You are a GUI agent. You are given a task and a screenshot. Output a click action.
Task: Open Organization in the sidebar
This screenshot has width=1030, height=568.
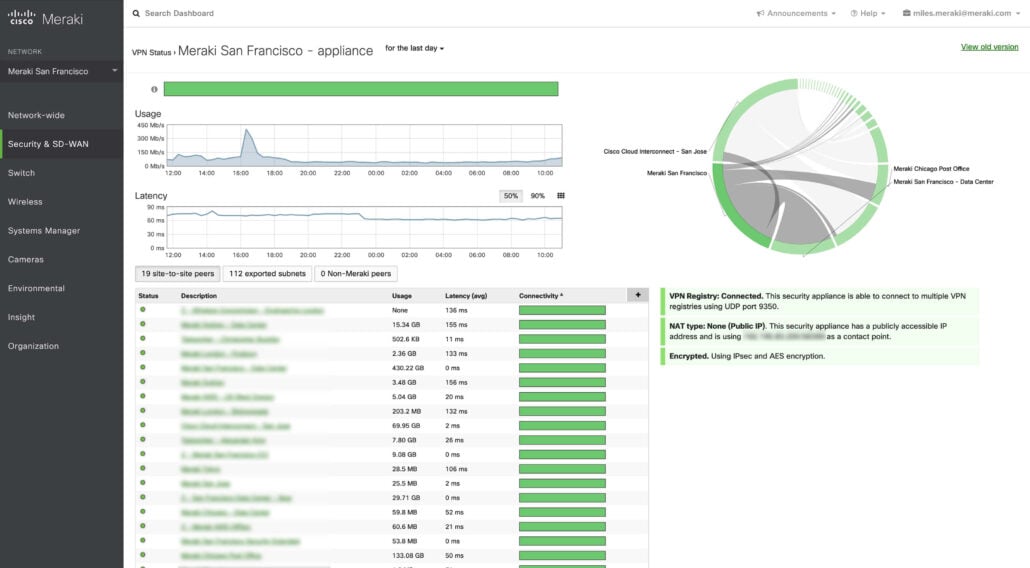62,346
